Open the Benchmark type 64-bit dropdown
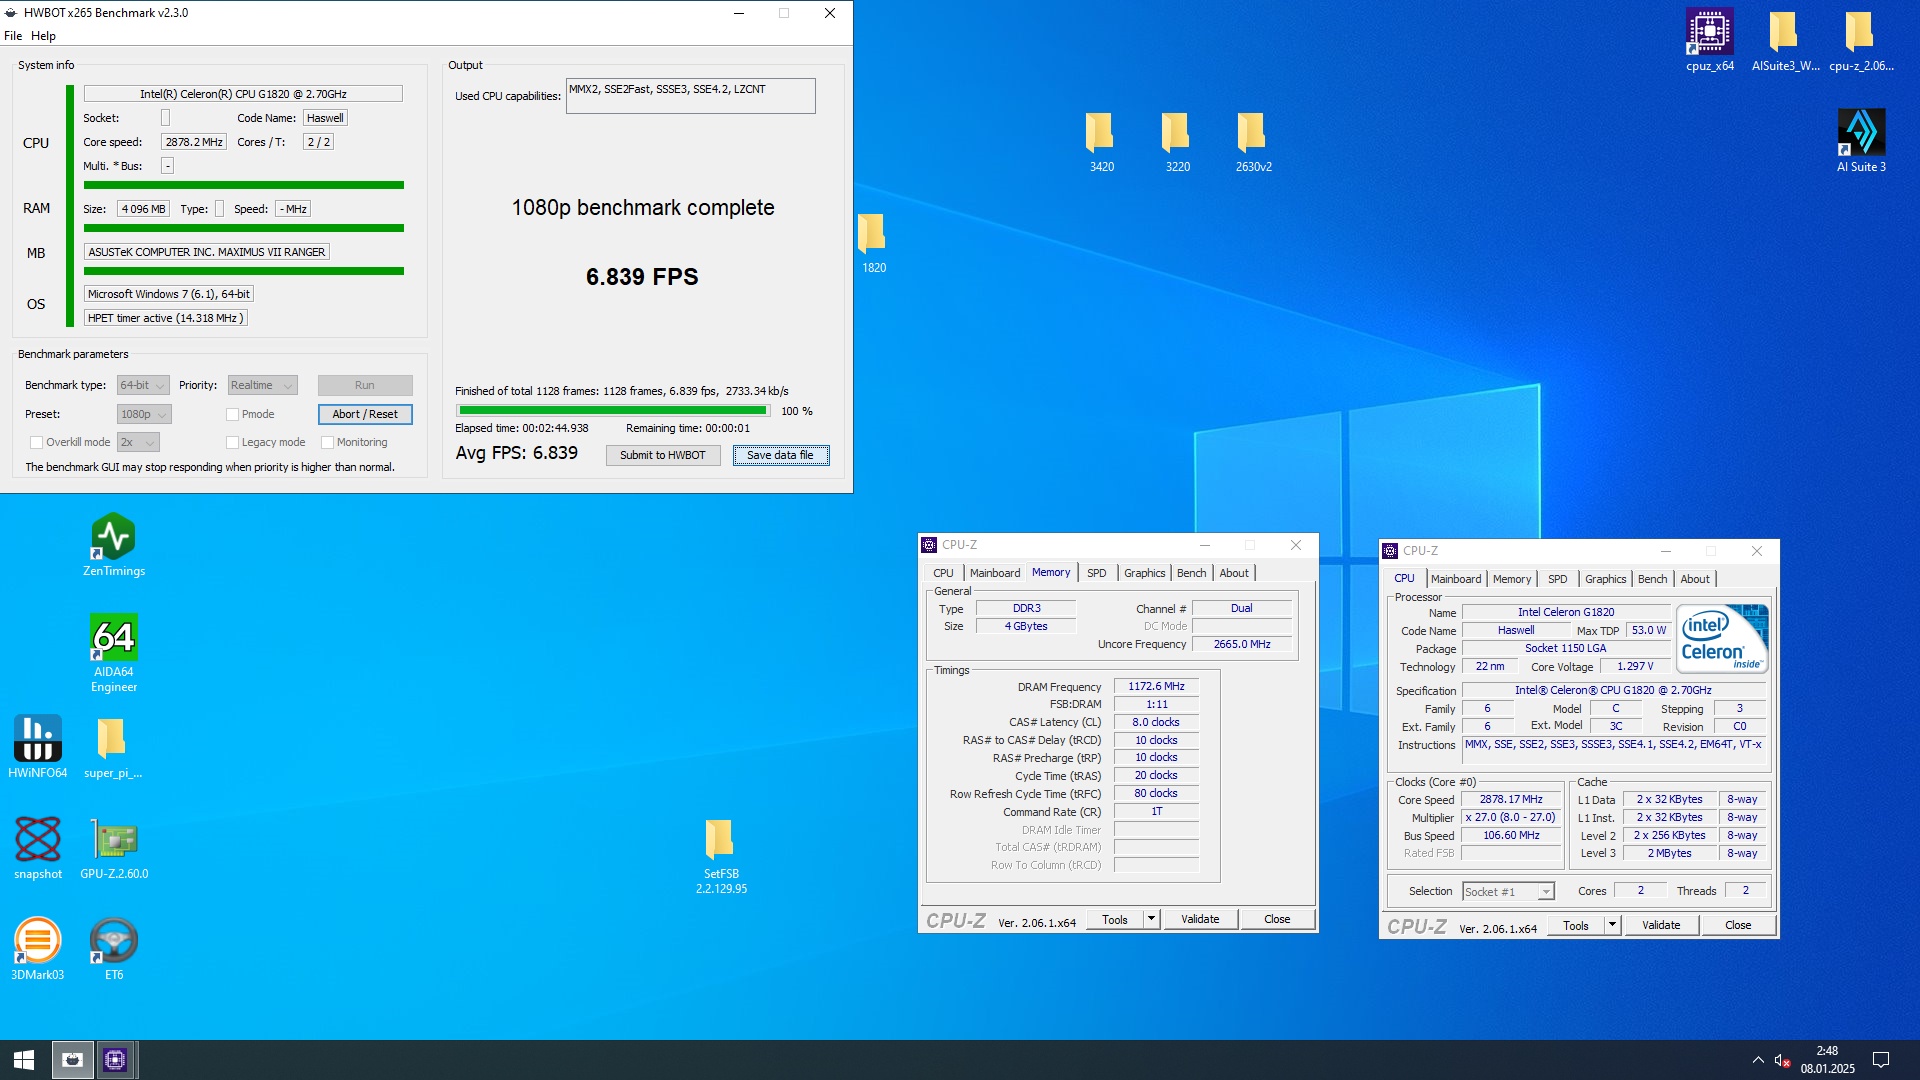1920x1080 pixels. (142, 385)
